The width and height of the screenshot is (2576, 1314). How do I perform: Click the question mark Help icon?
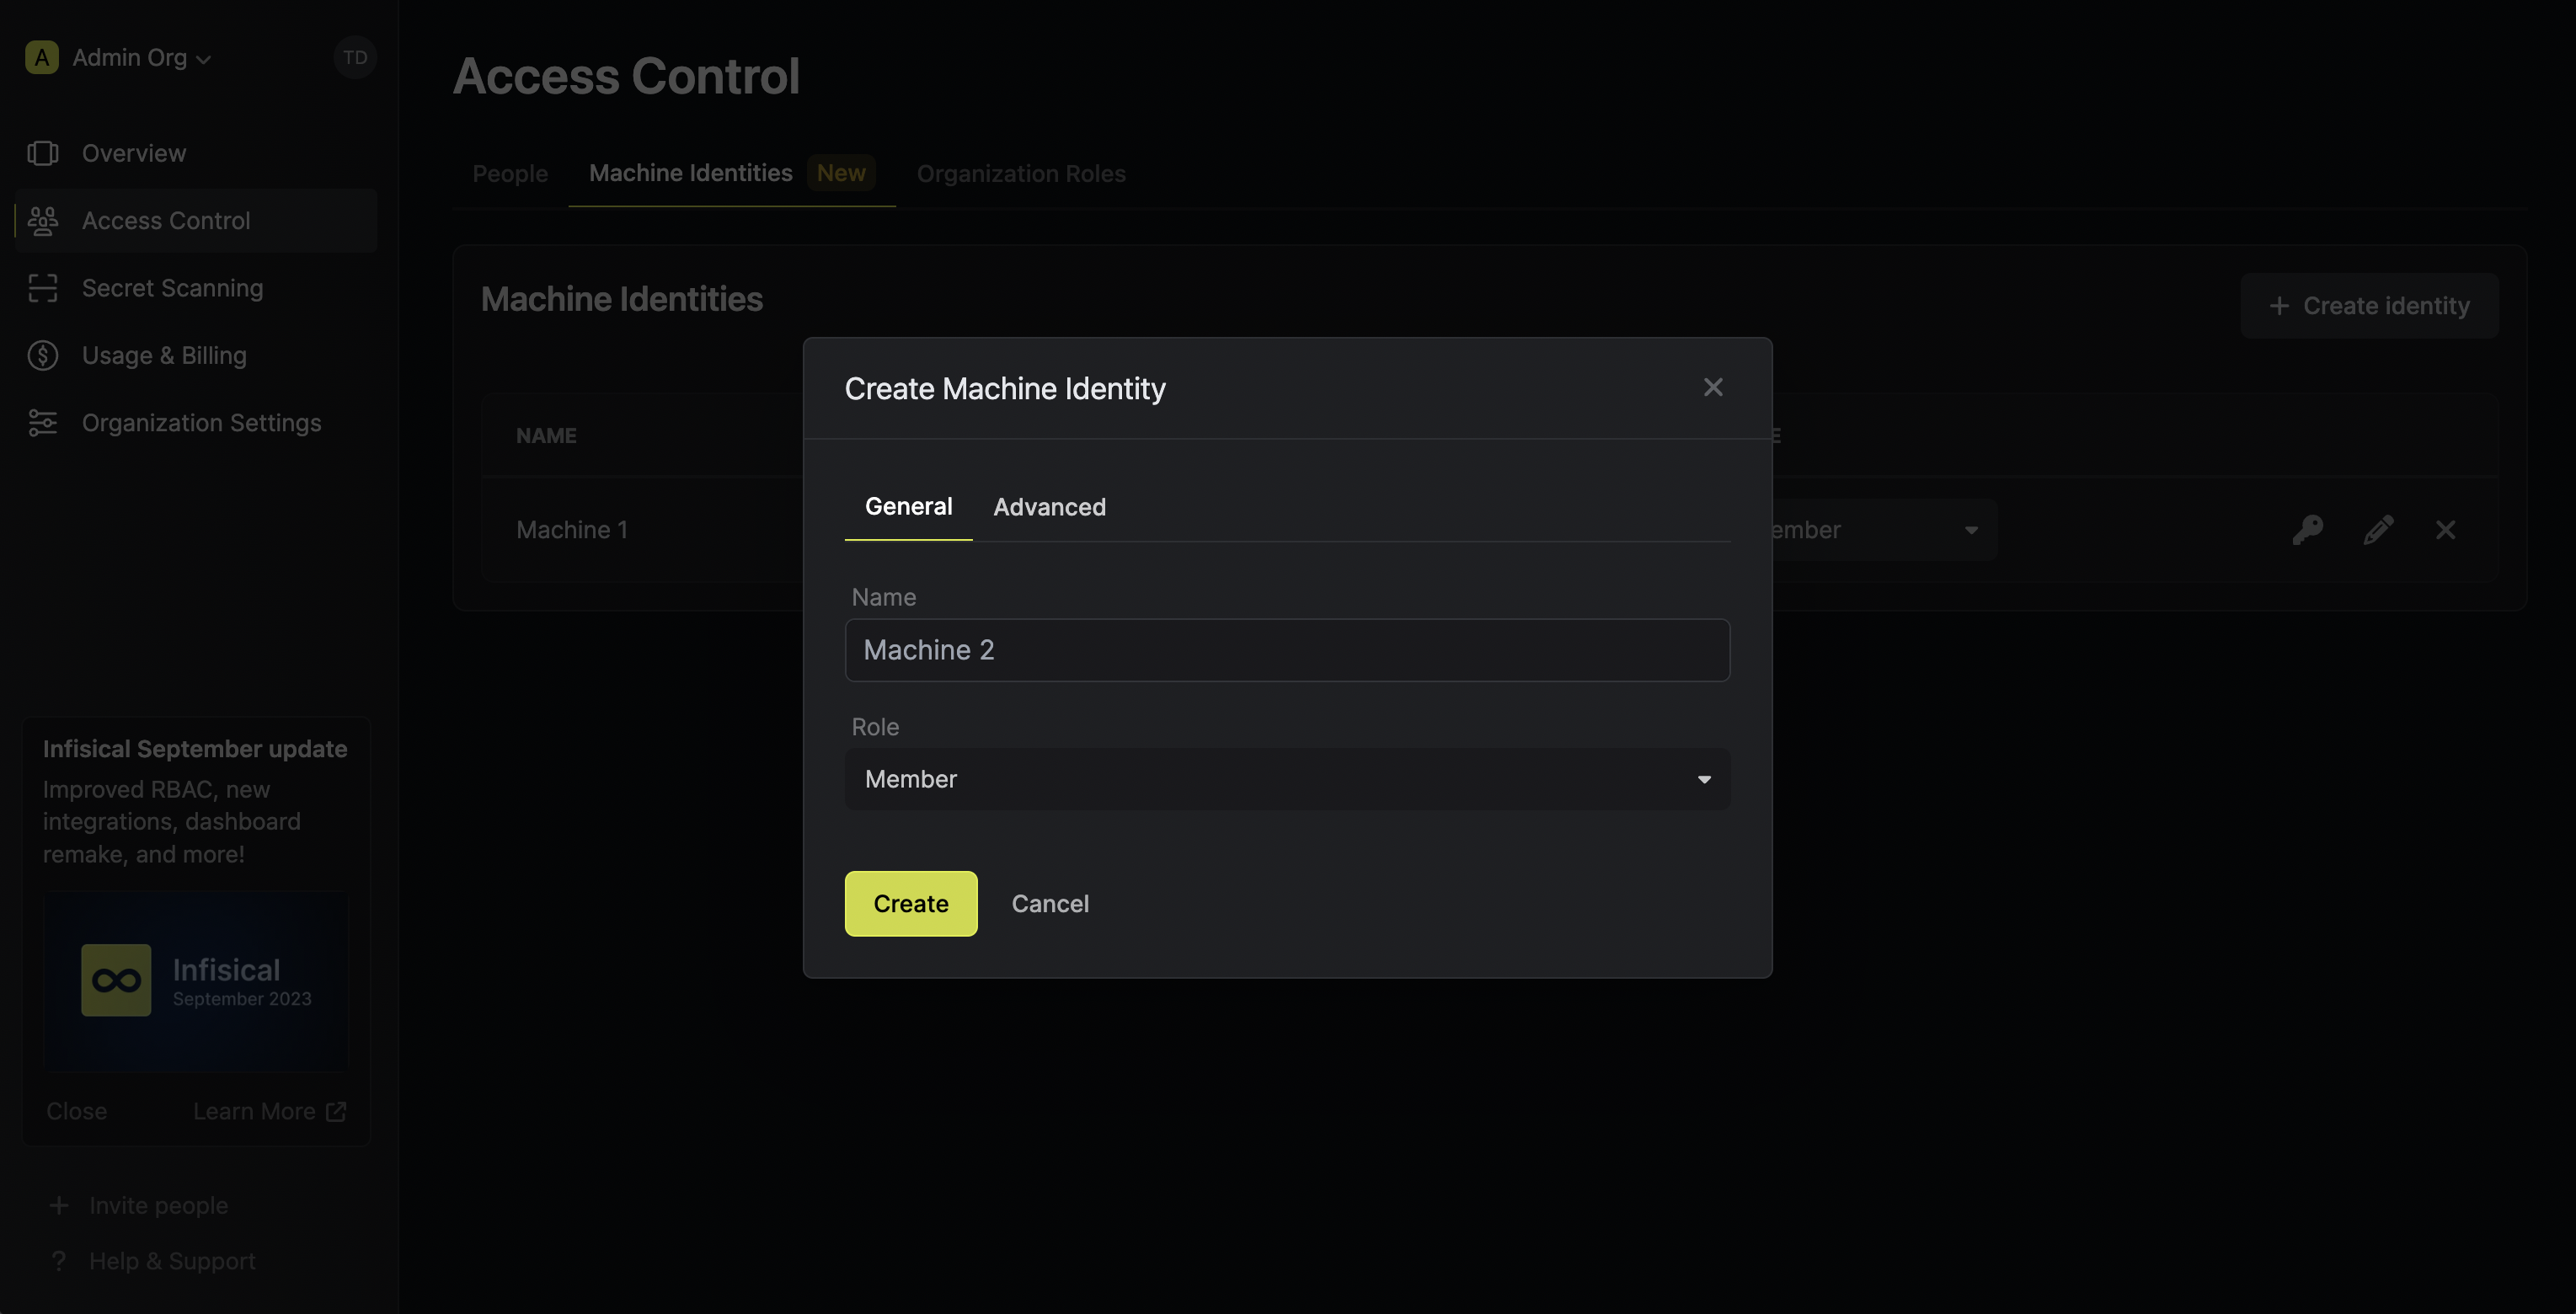(59, 1262)
